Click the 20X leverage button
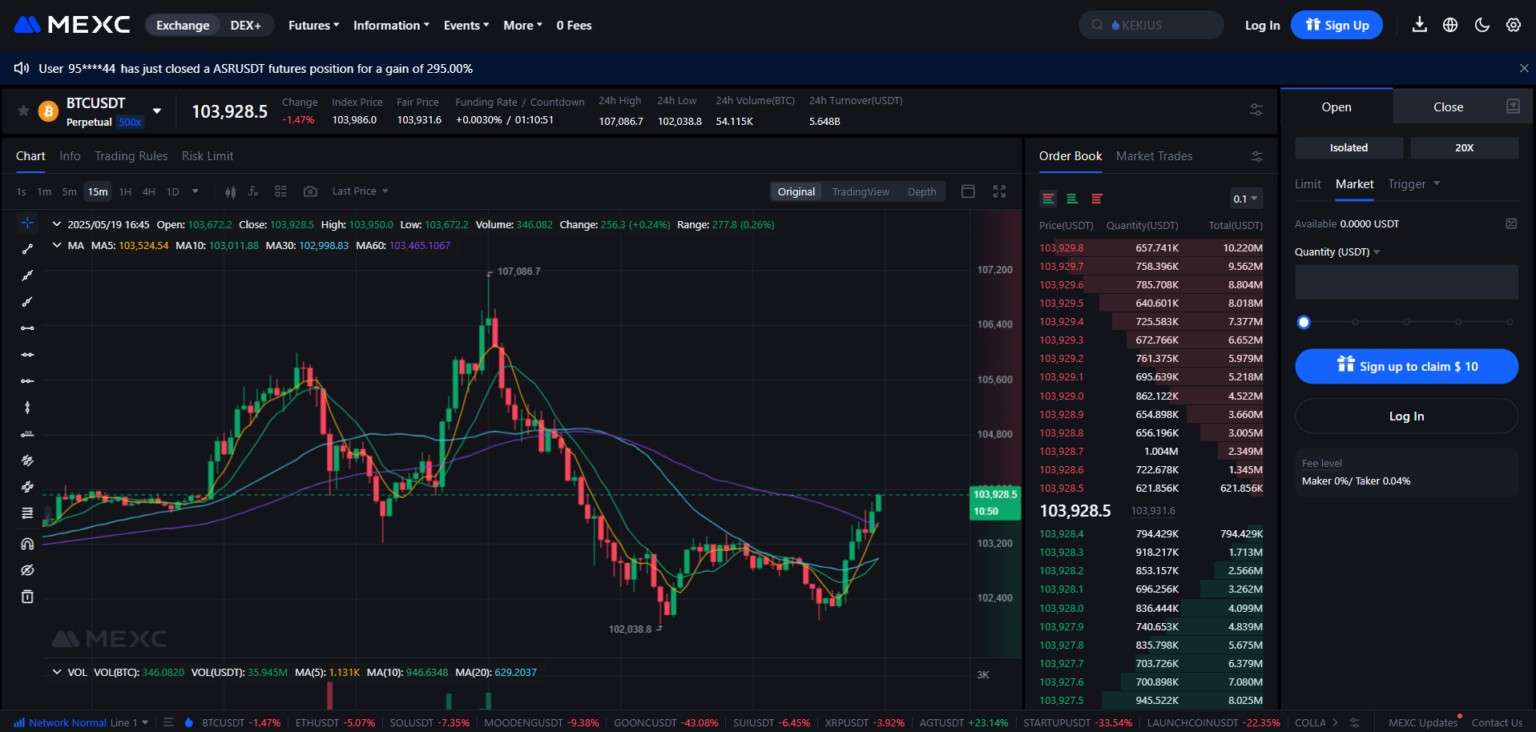 pos(1464,148)
